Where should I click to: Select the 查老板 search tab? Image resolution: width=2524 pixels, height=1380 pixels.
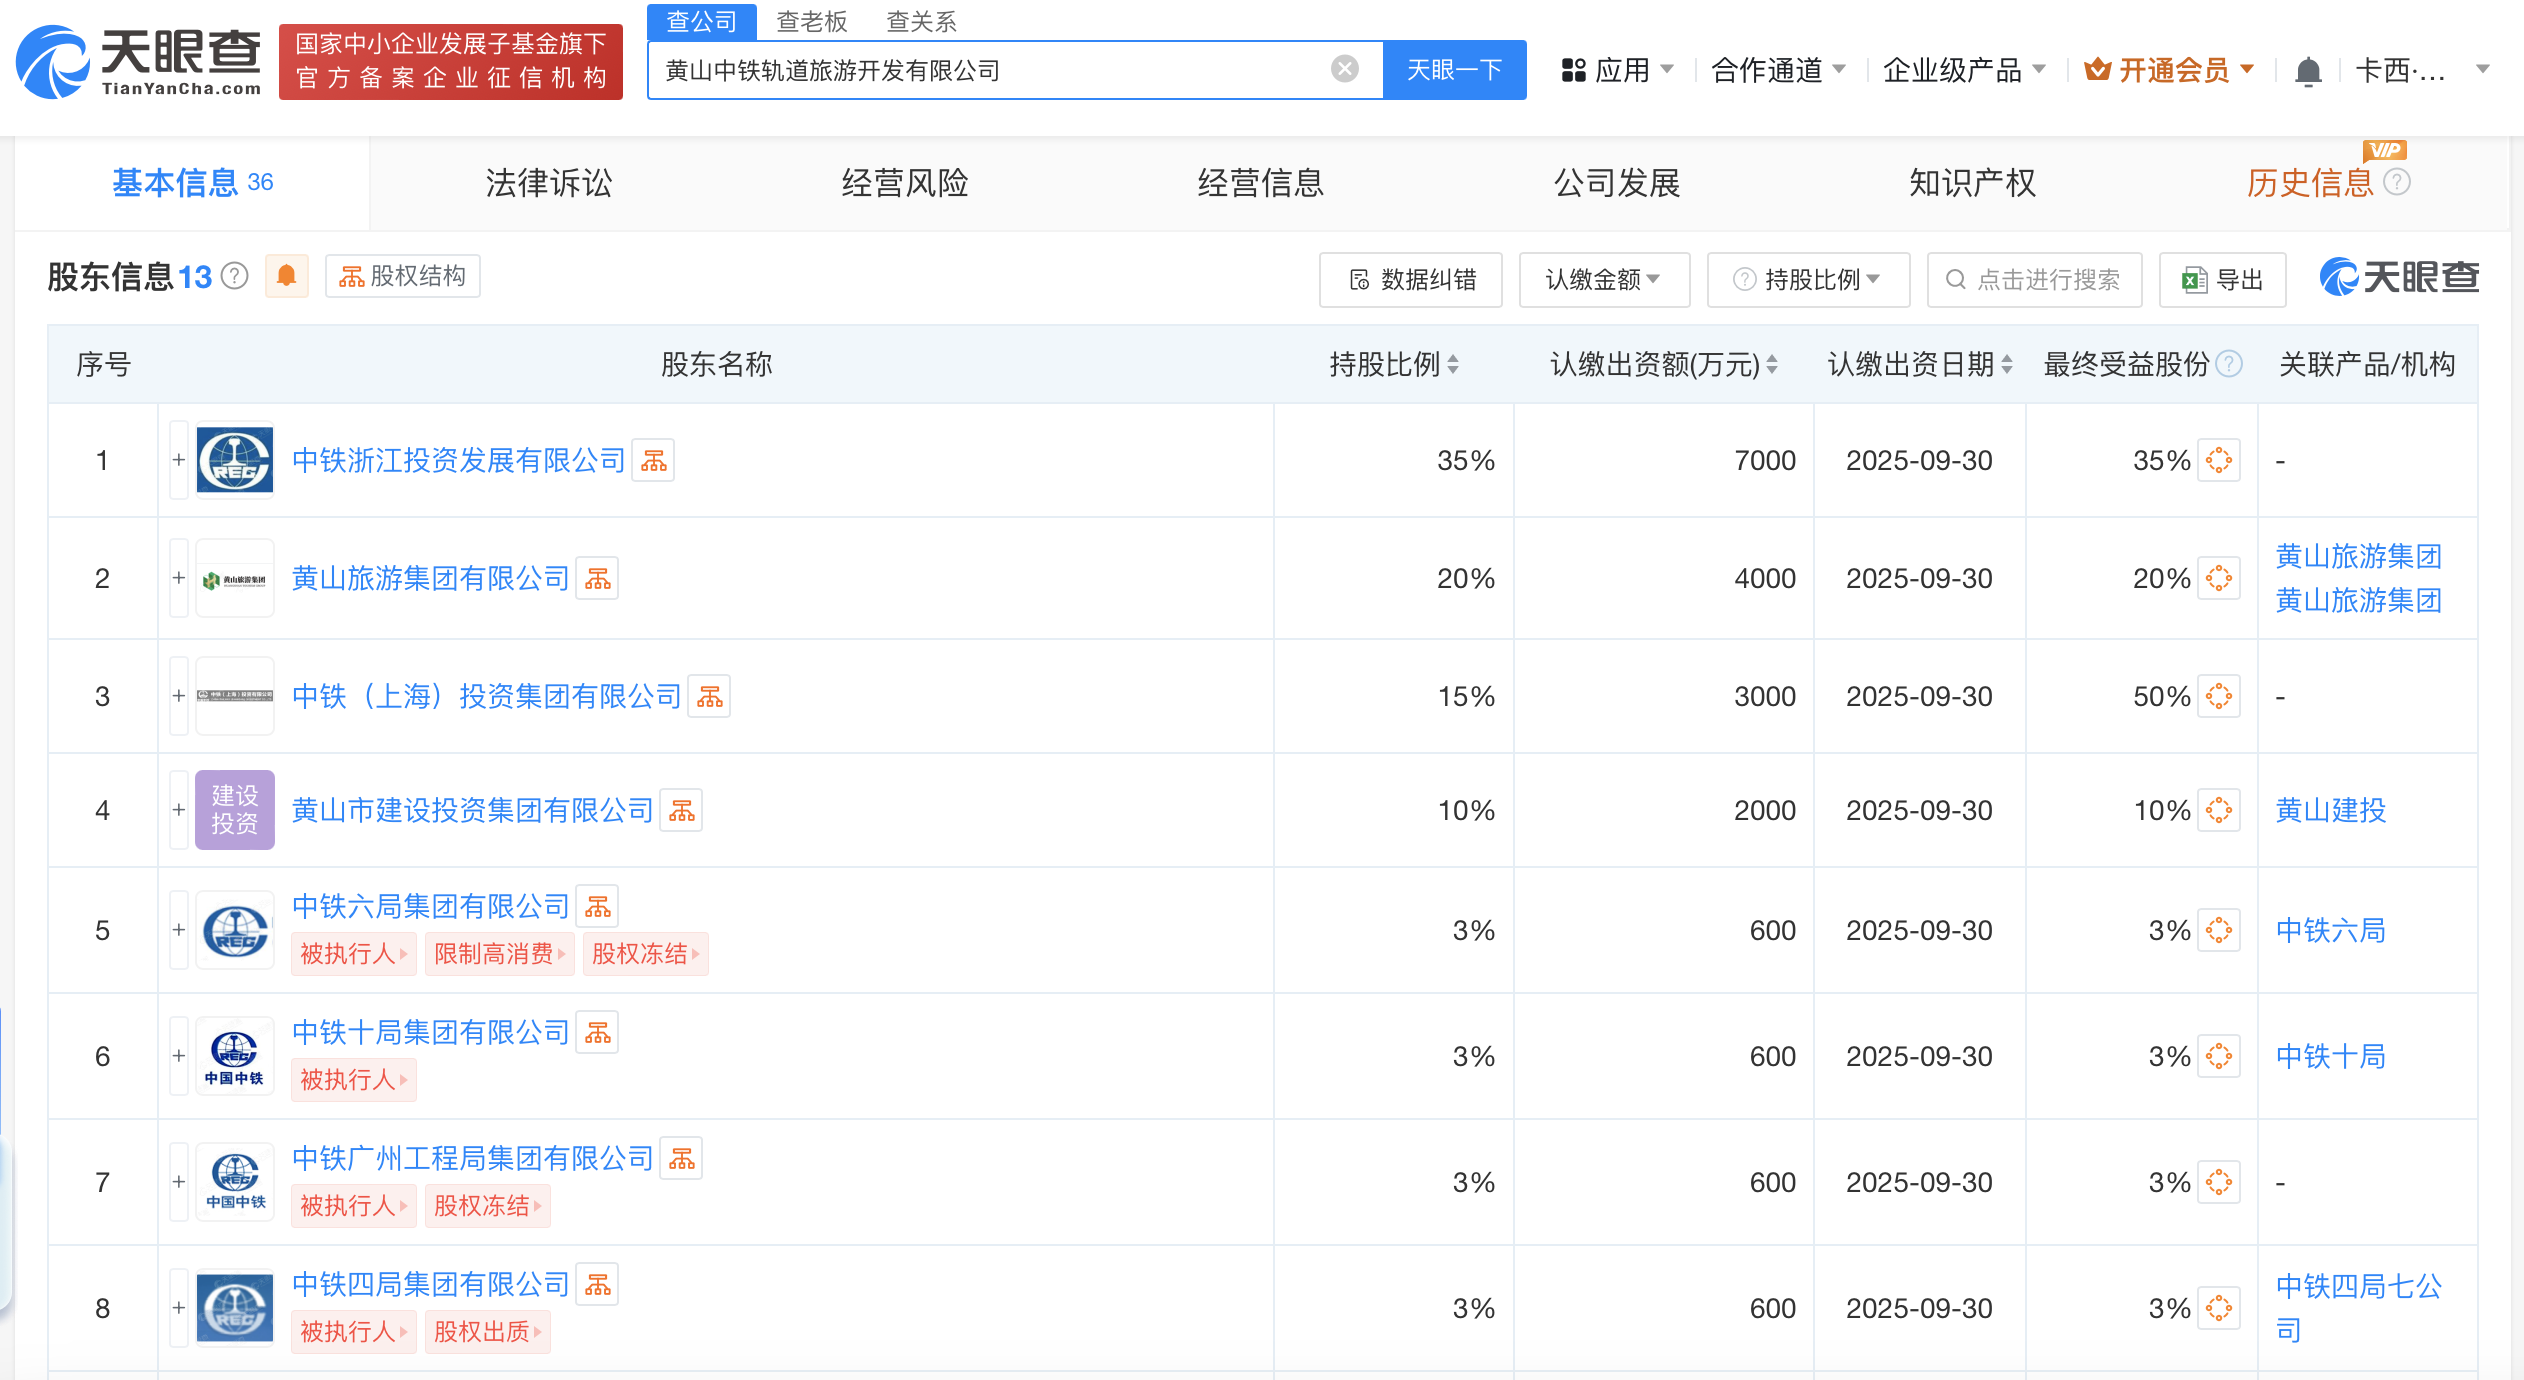811,21
